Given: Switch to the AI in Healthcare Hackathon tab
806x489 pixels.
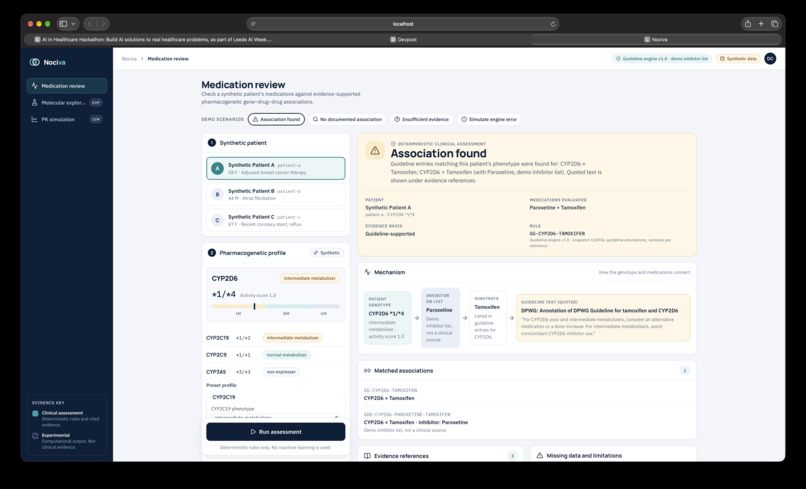Looking at the screenshot, I should [152, 39].
